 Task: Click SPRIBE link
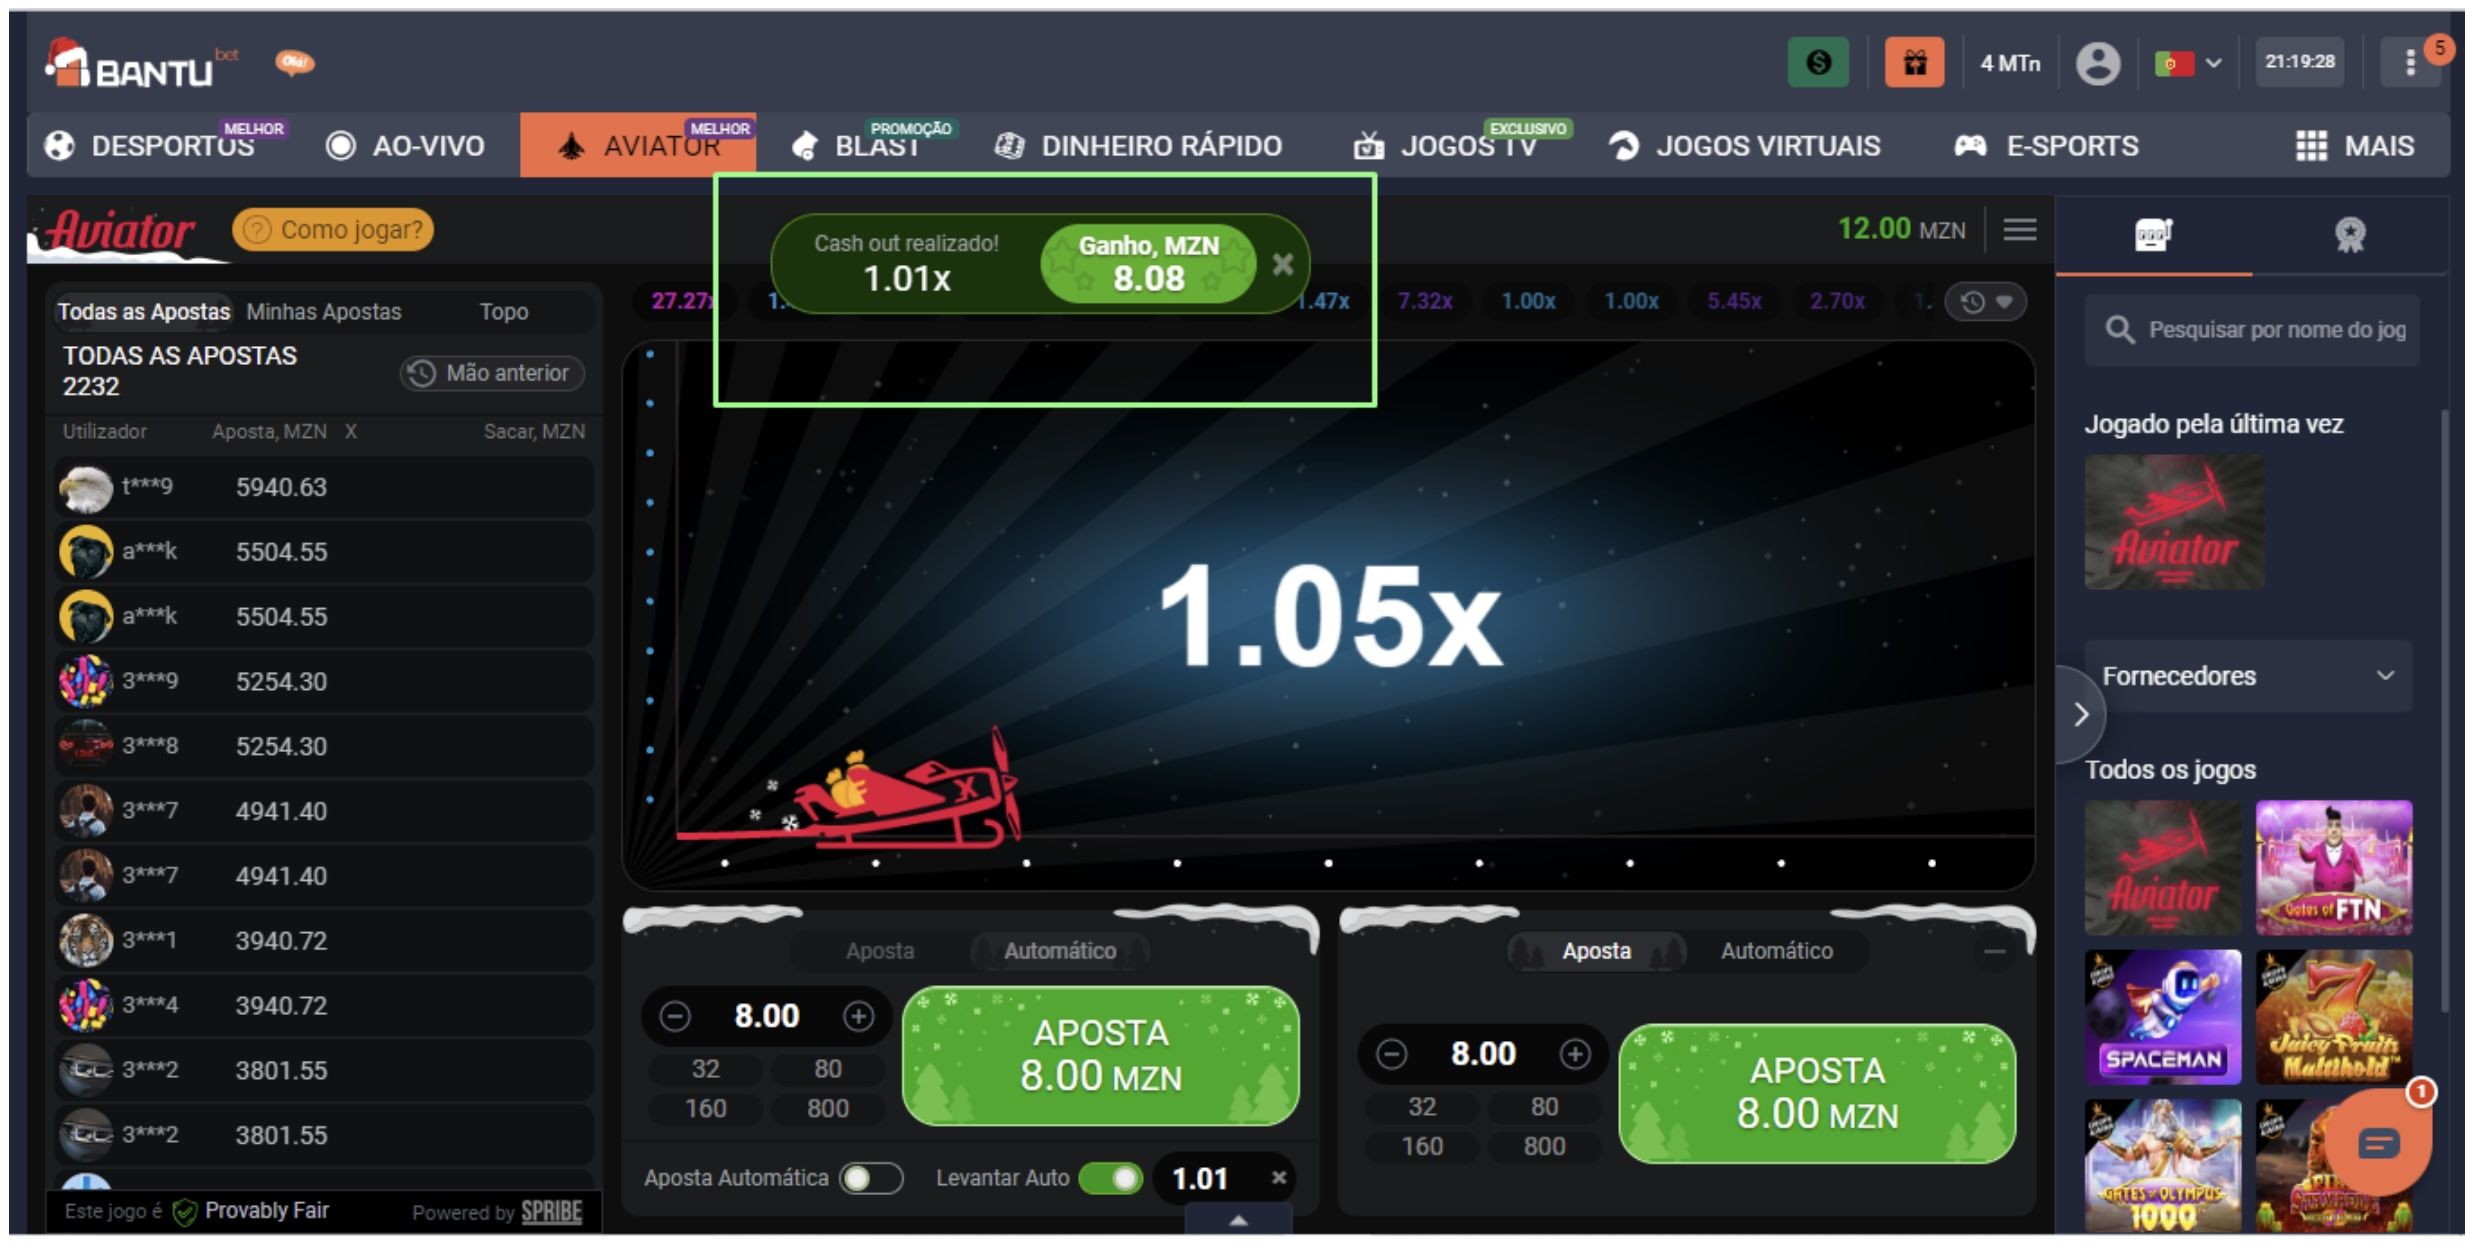[x=551, y=1212]
